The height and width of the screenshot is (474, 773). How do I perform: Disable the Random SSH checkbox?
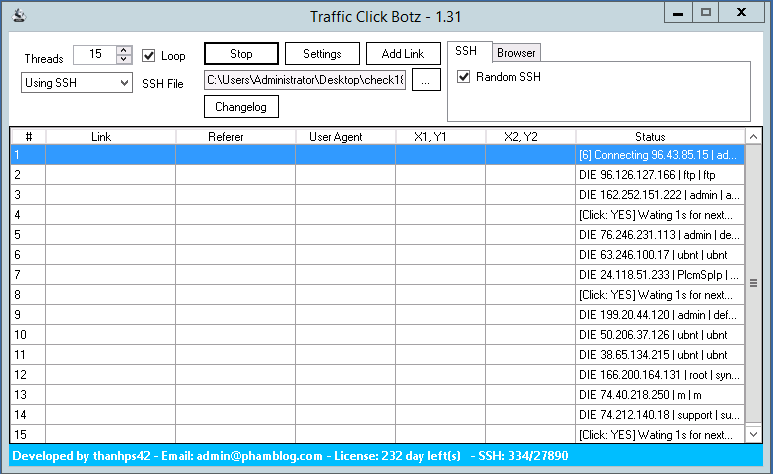pyautogui.click(x=463, y=76)
